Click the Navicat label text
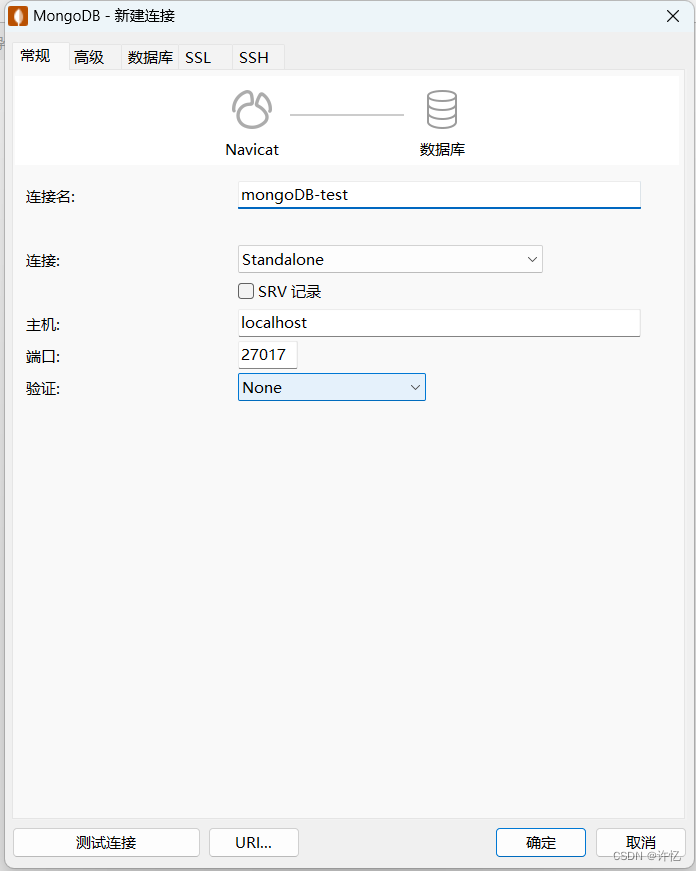 point(252,149)
